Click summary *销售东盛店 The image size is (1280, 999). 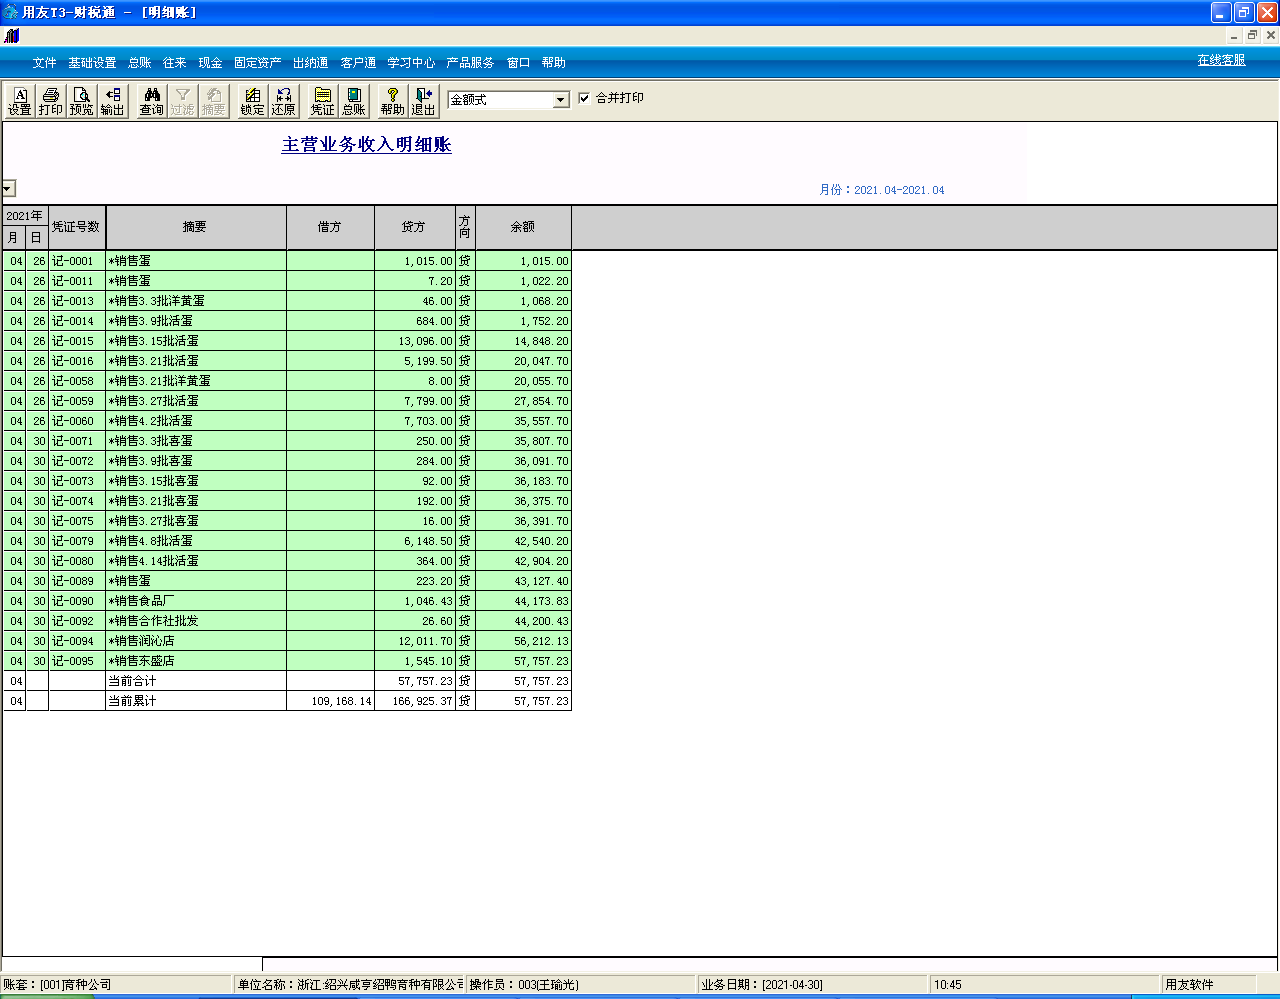click(x=195, y=661)
